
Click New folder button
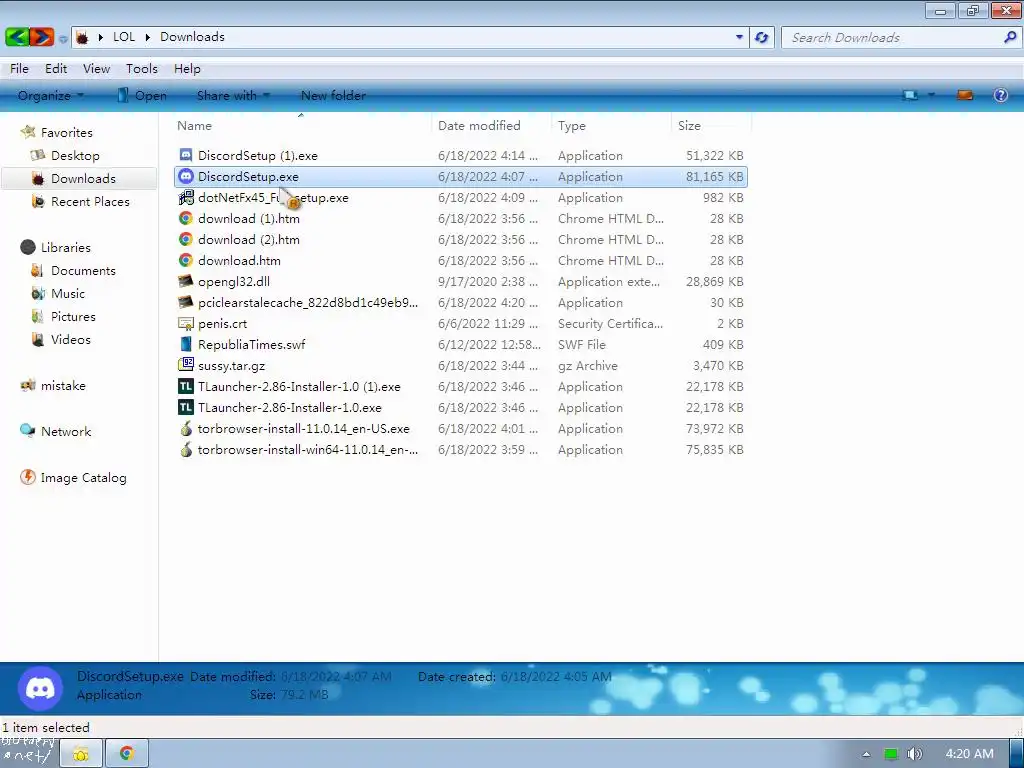tap(333, 95)
